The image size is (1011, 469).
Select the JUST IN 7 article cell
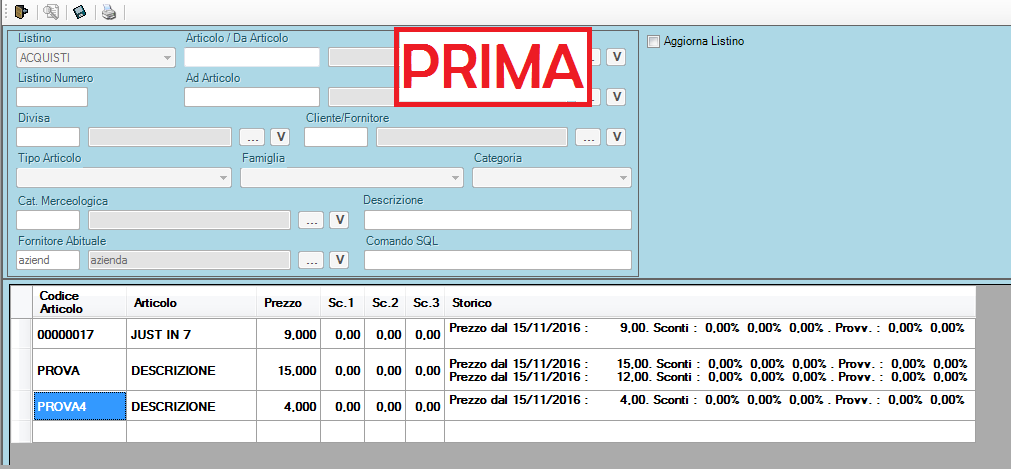pyautogui.click(x=191, y=334)
